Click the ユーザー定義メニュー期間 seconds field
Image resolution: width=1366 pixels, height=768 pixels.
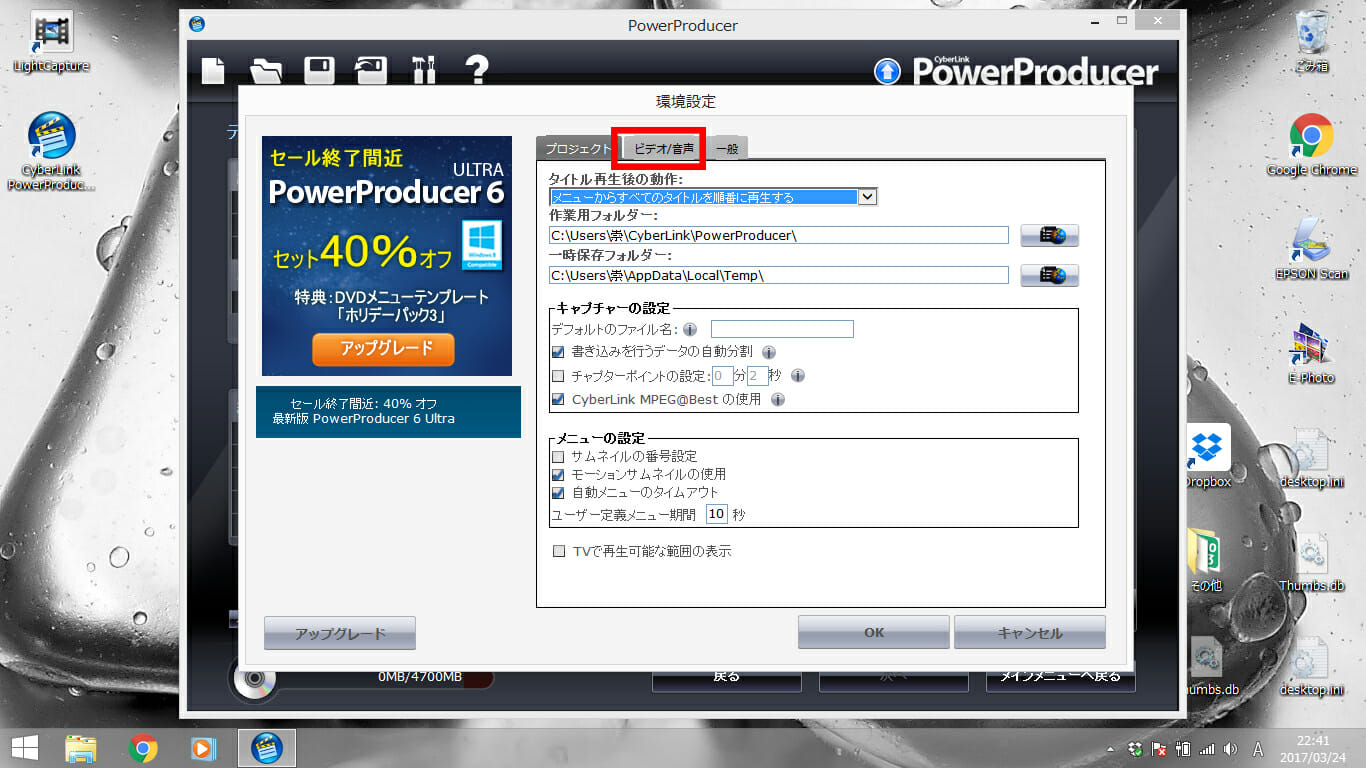point(716,514)
